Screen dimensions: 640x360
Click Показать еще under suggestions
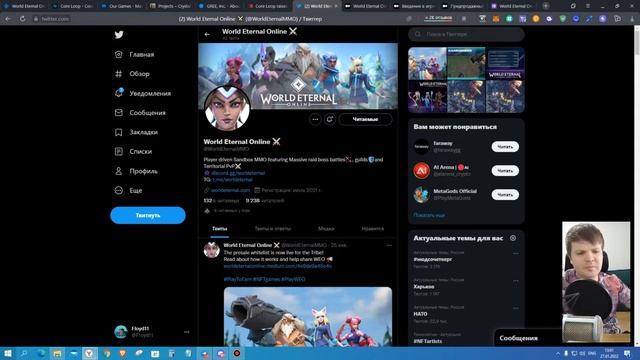(429, 215)
